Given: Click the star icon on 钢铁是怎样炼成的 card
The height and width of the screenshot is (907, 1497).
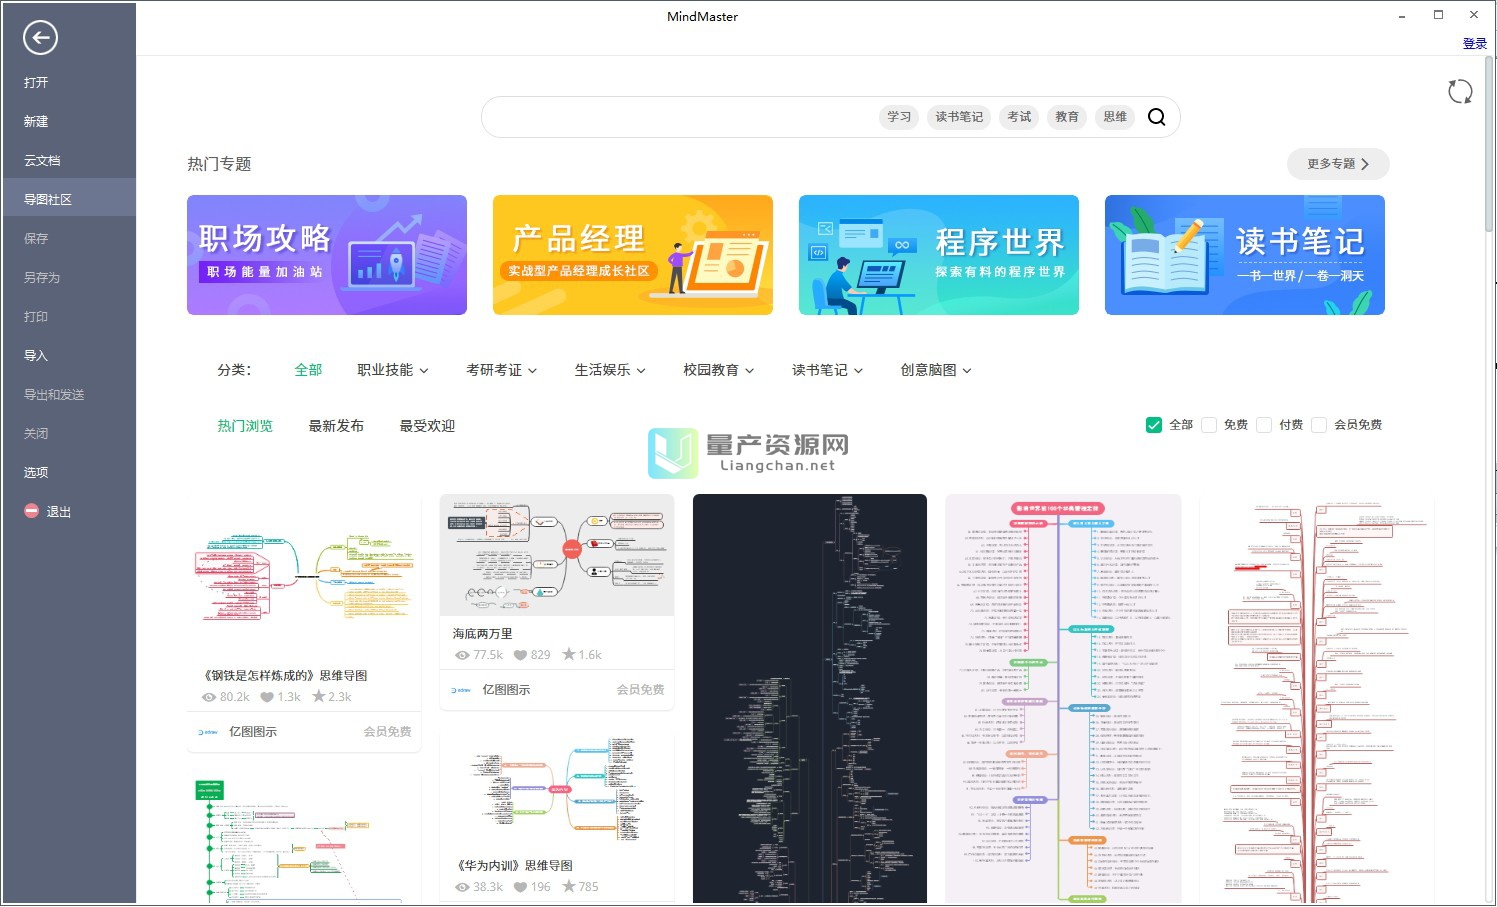Looking at the screenshot, I should (319, 696).
